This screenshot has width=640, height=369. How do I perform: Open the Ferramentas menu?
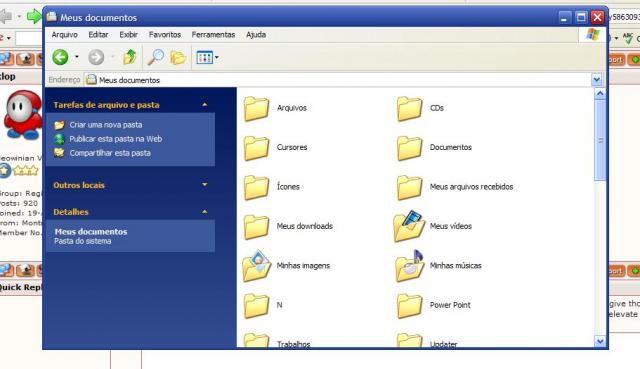(x=213, y=35)
